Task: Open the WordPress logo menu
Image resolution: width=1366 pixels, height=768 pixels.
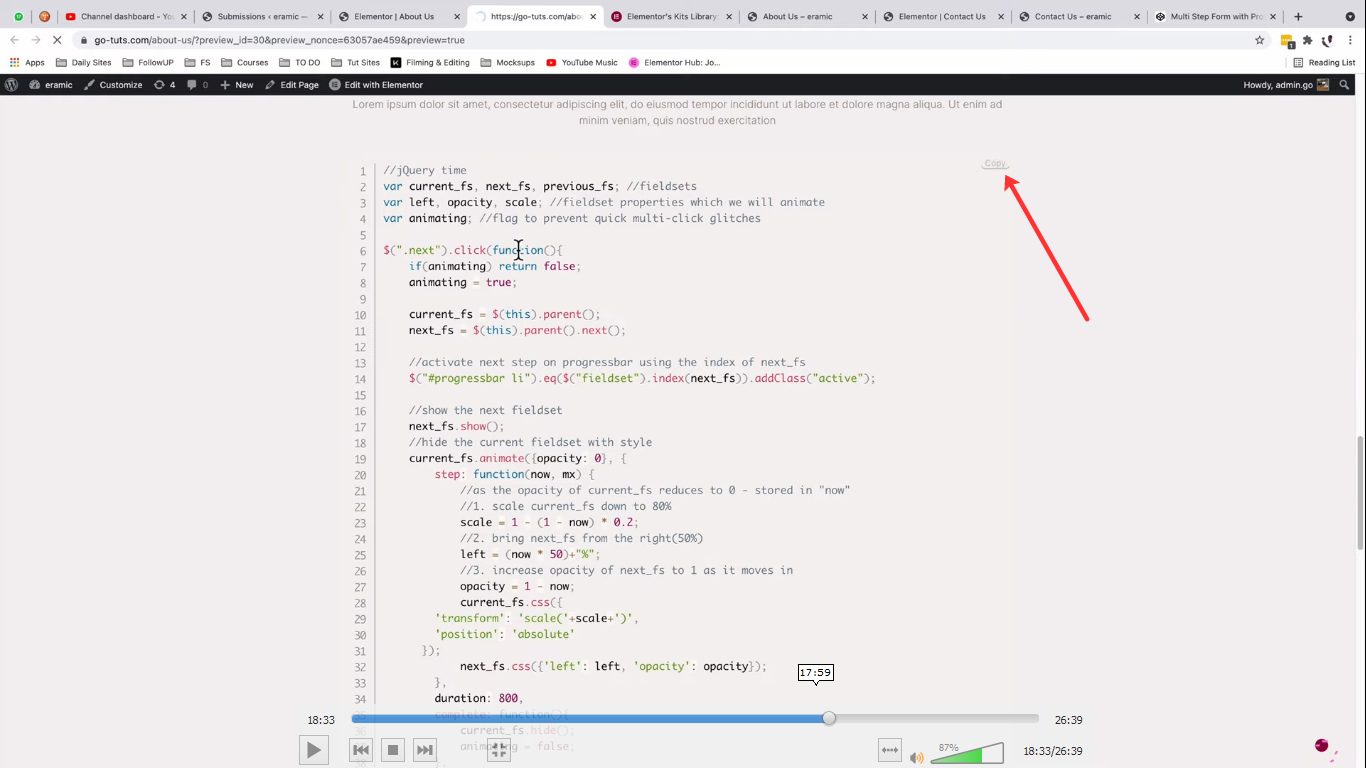Action: (x=11, y=85)
